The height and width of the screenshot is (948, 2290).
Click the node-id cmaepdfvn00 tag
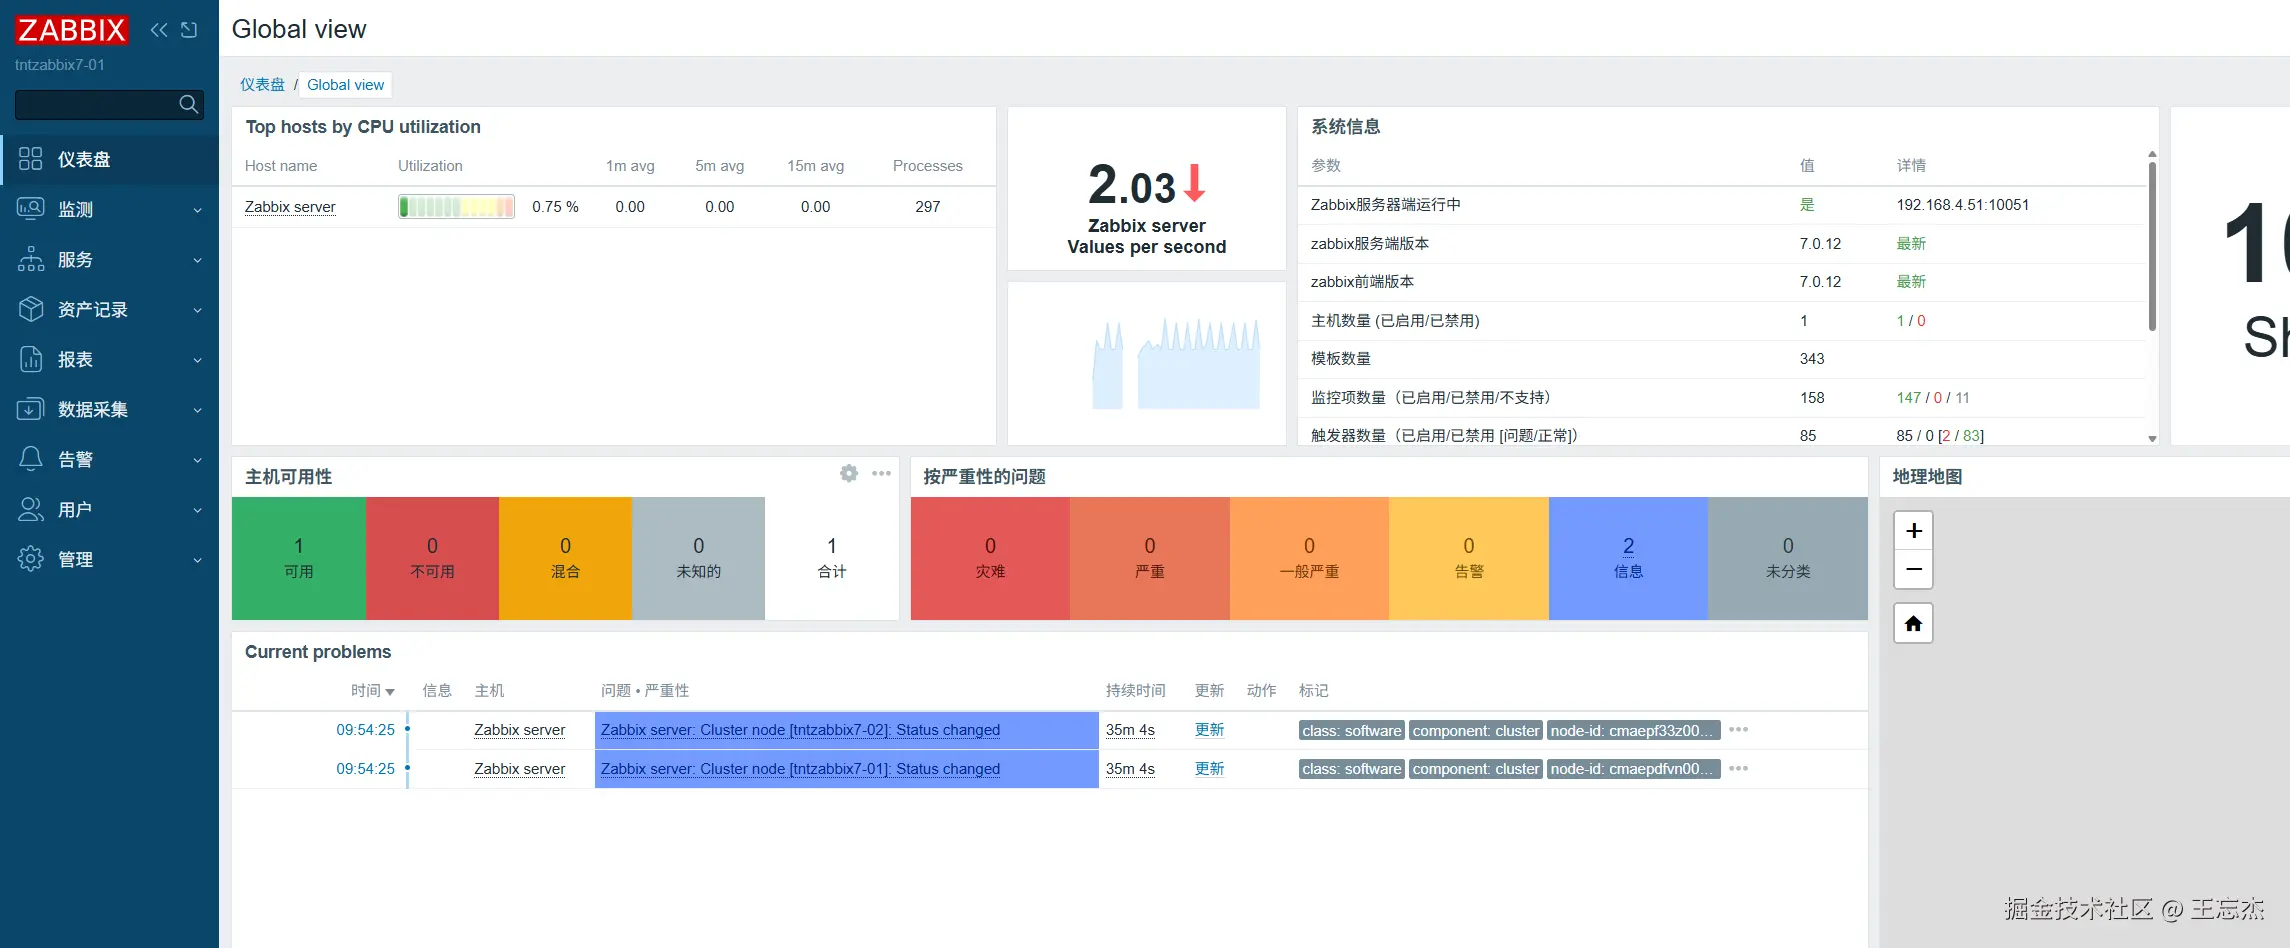tap(1634, 769)
